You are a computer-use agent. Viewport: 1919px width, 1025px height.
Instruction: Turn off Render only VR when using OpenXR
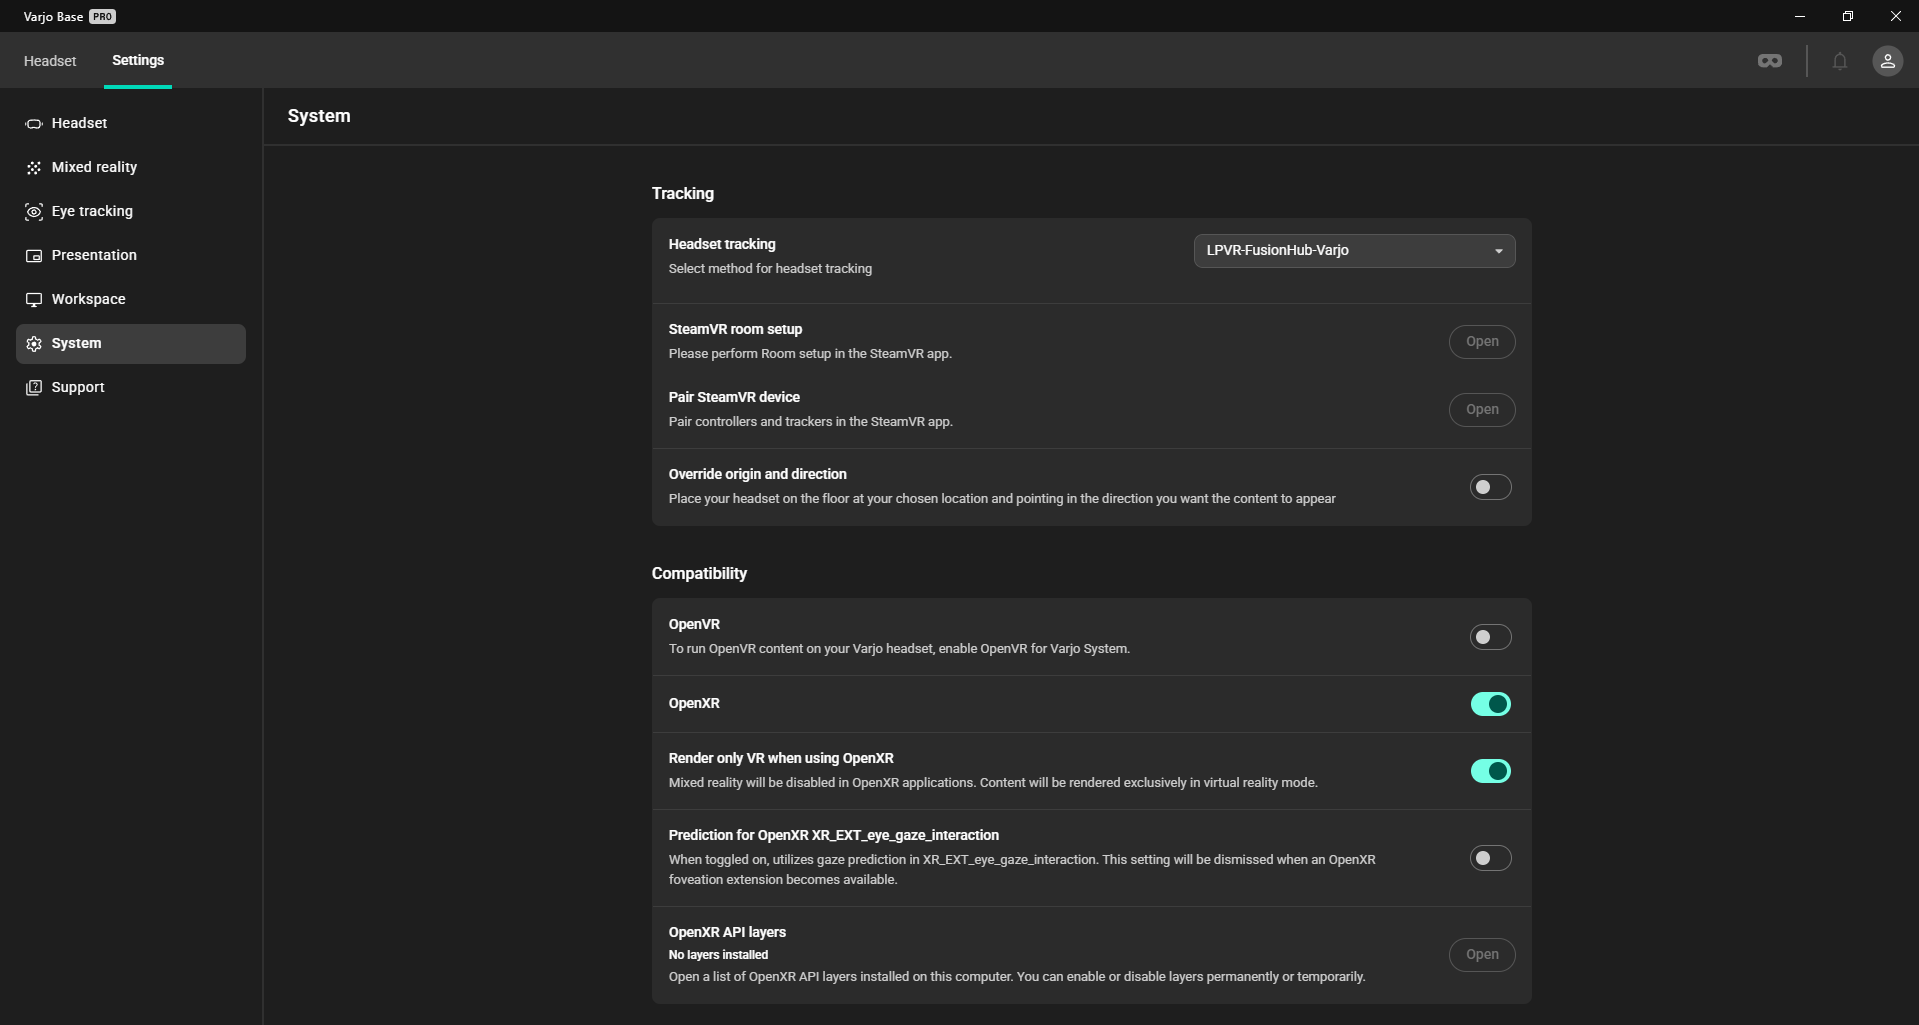point(1490,771)
